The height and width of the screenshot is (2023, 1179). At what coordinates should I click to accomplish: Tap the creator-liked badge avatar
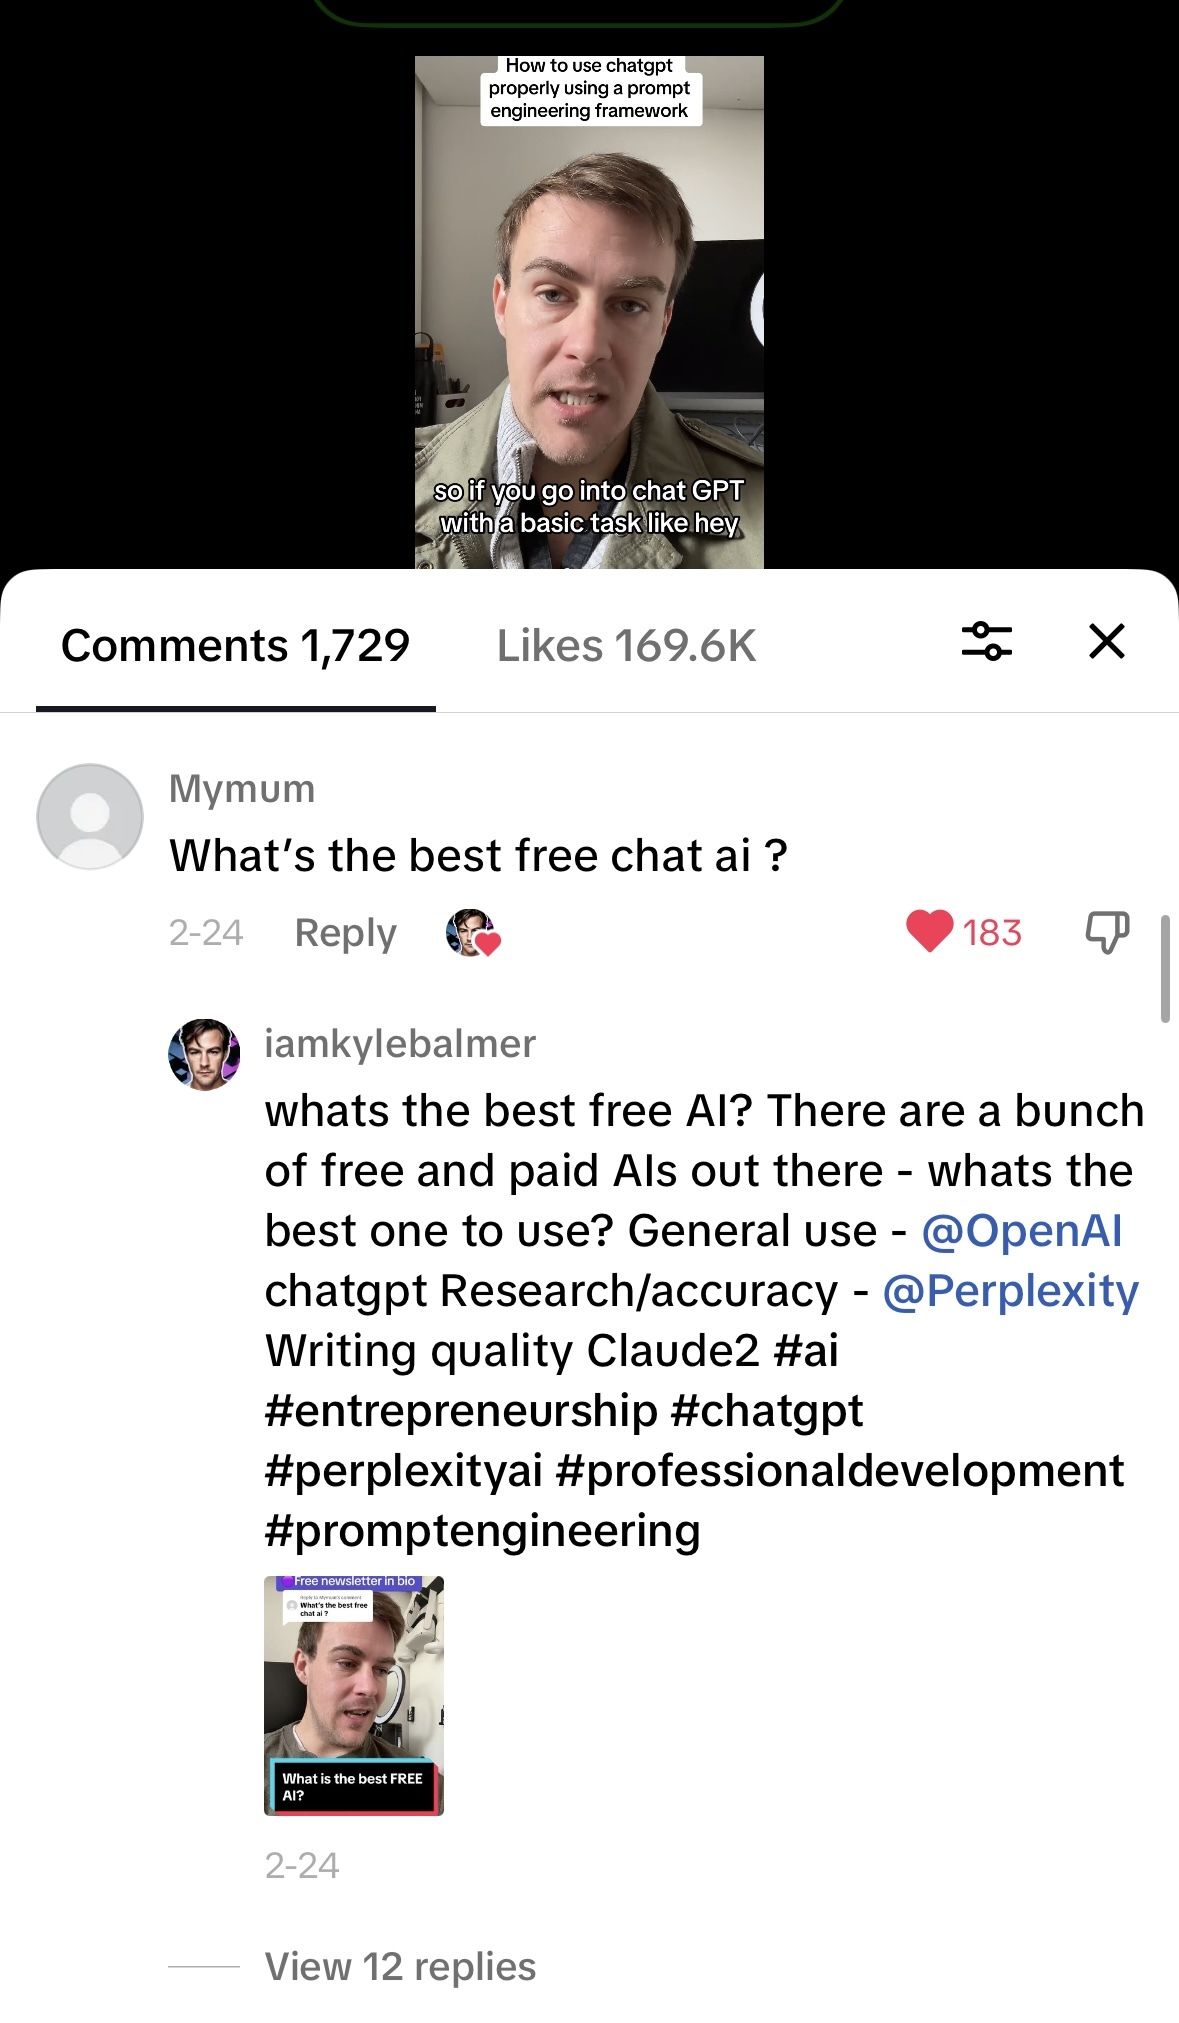click(472, 933)
